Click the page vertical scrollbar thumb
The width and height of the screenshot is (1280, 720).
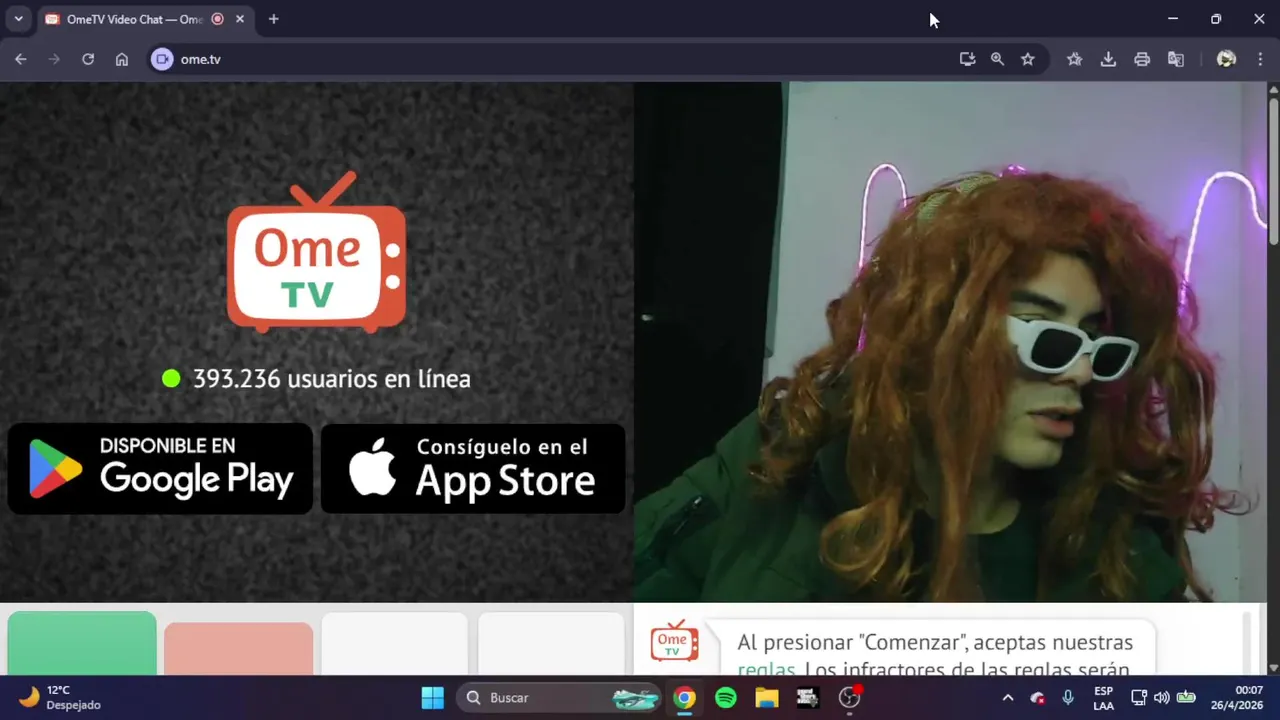click(x=1273, y=170)
